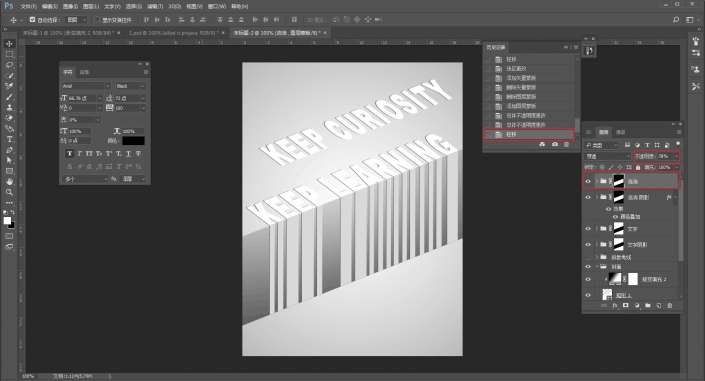The image size is (705, 381).
Task: Select the Zoom tool in toolbar
Action: pos(9,192)
